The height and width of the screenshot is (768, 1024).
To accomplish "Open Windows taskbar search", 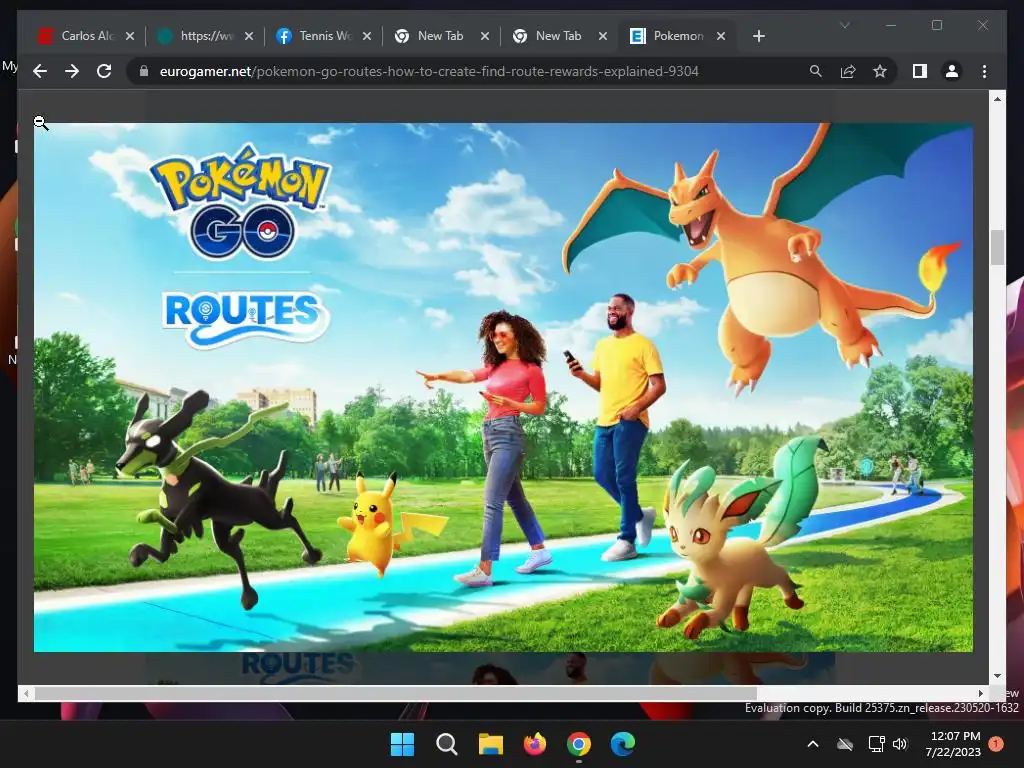I will pyautogui.click(x=447, y=744).
